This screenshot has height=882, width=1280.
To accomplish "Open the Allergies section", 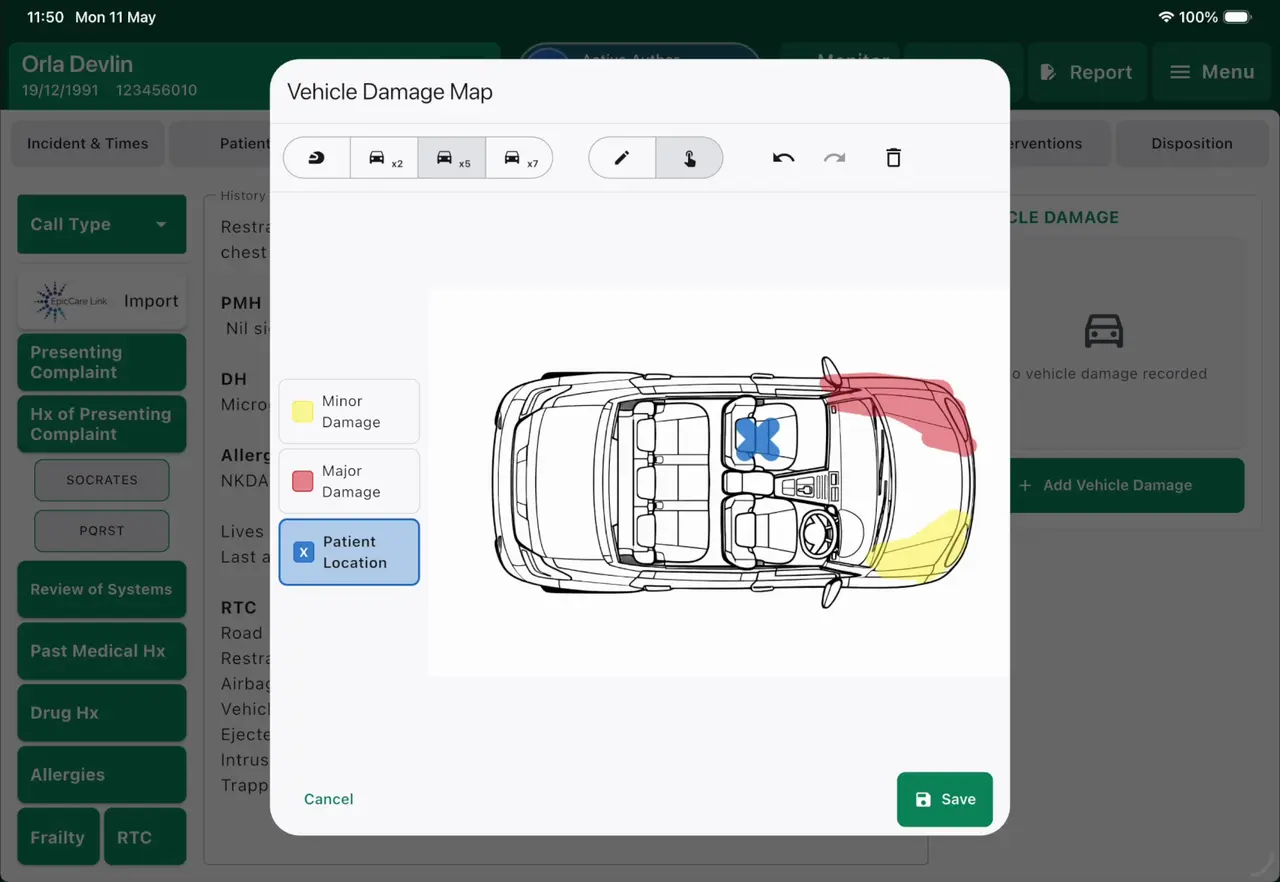I will coord(102,775).
